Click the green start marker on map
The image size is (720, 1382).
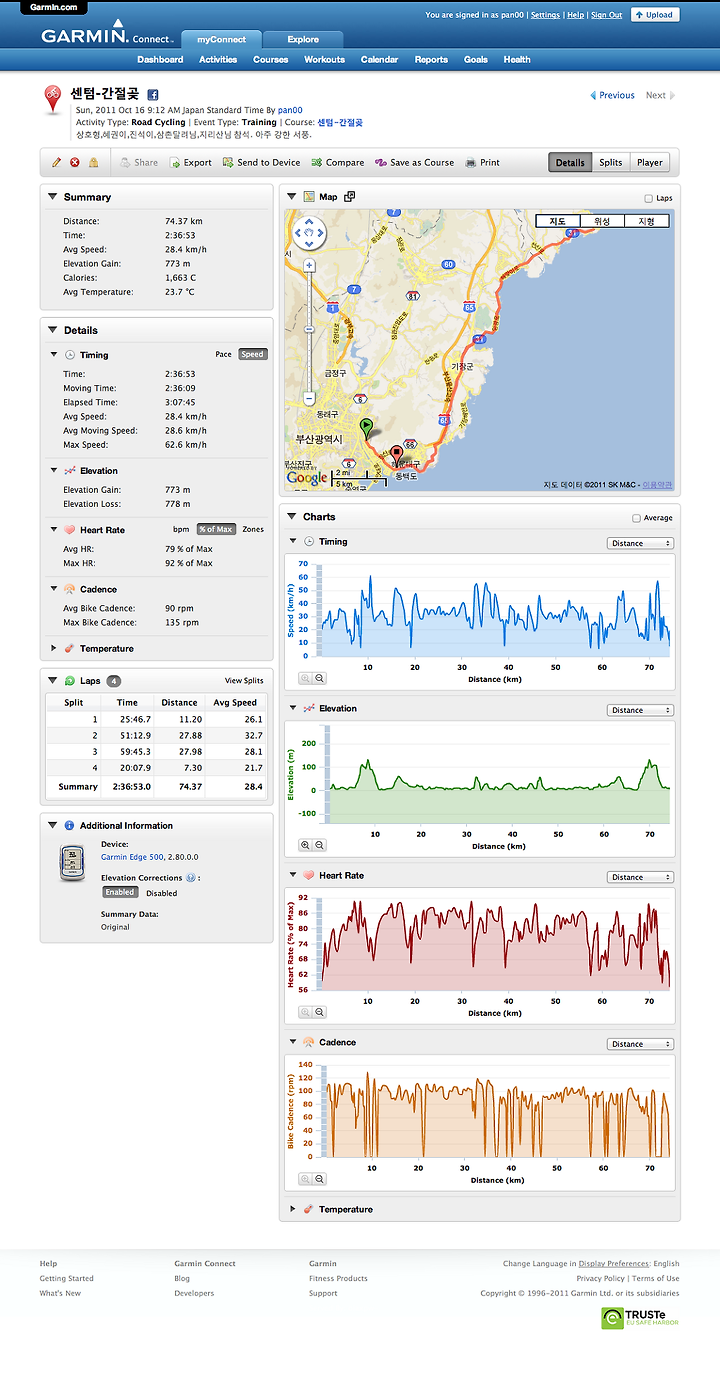(366, 430)
